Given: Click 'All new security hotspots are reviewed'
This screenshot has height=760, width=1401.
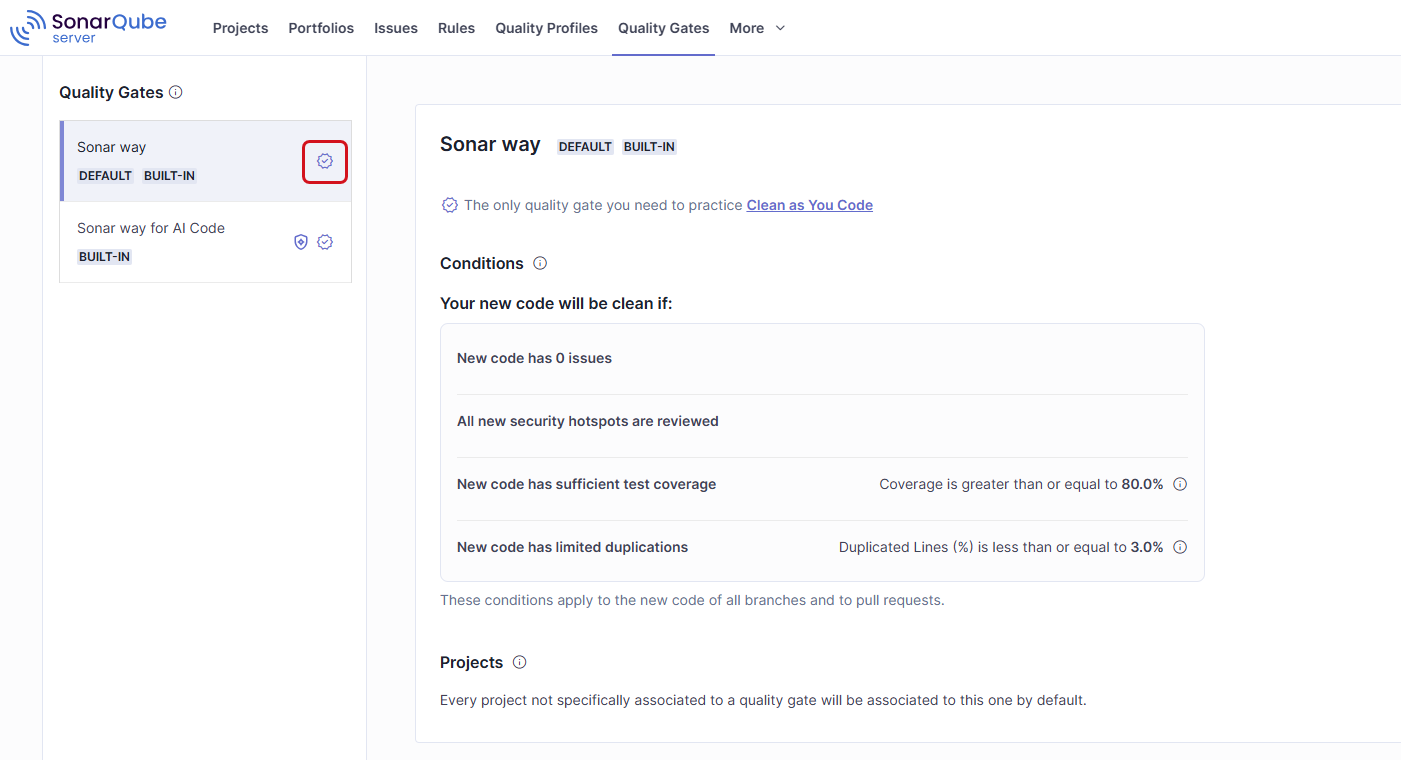Looking at the screenshot, I should [x=588, y=421].
